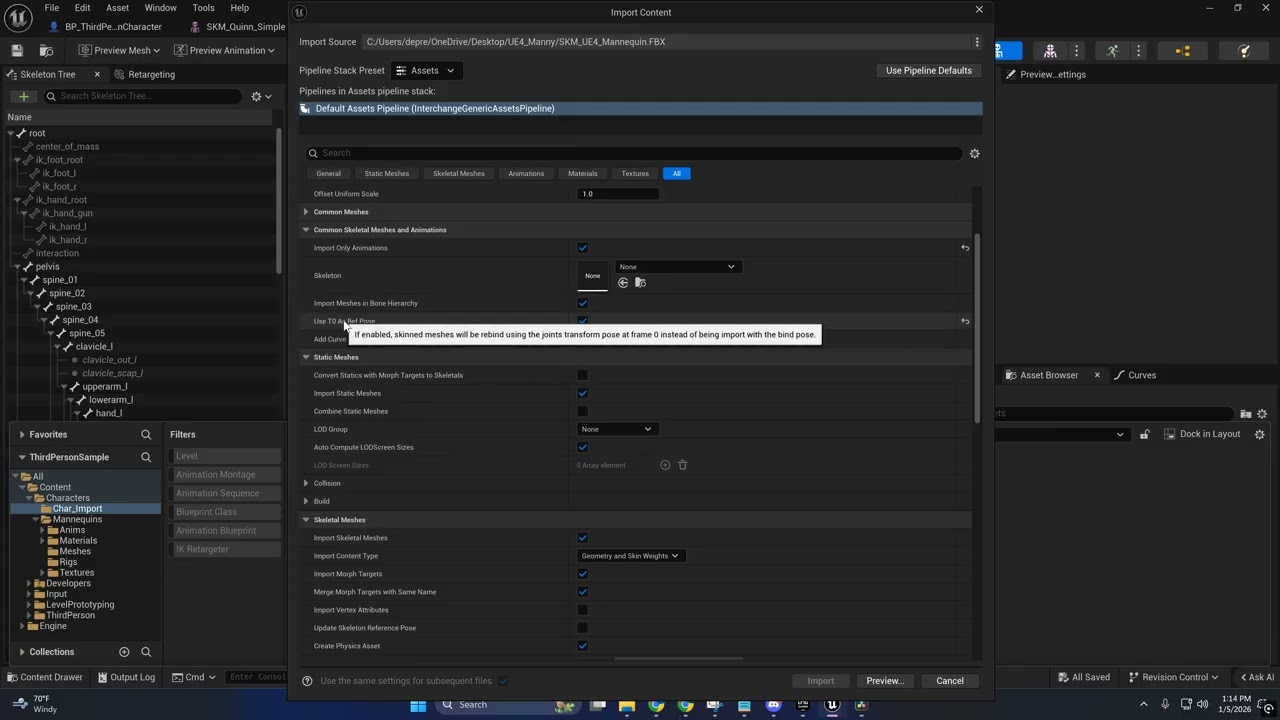
Task: Open the Animation Blueprint mode yellow node icon
Action: 1183,51
